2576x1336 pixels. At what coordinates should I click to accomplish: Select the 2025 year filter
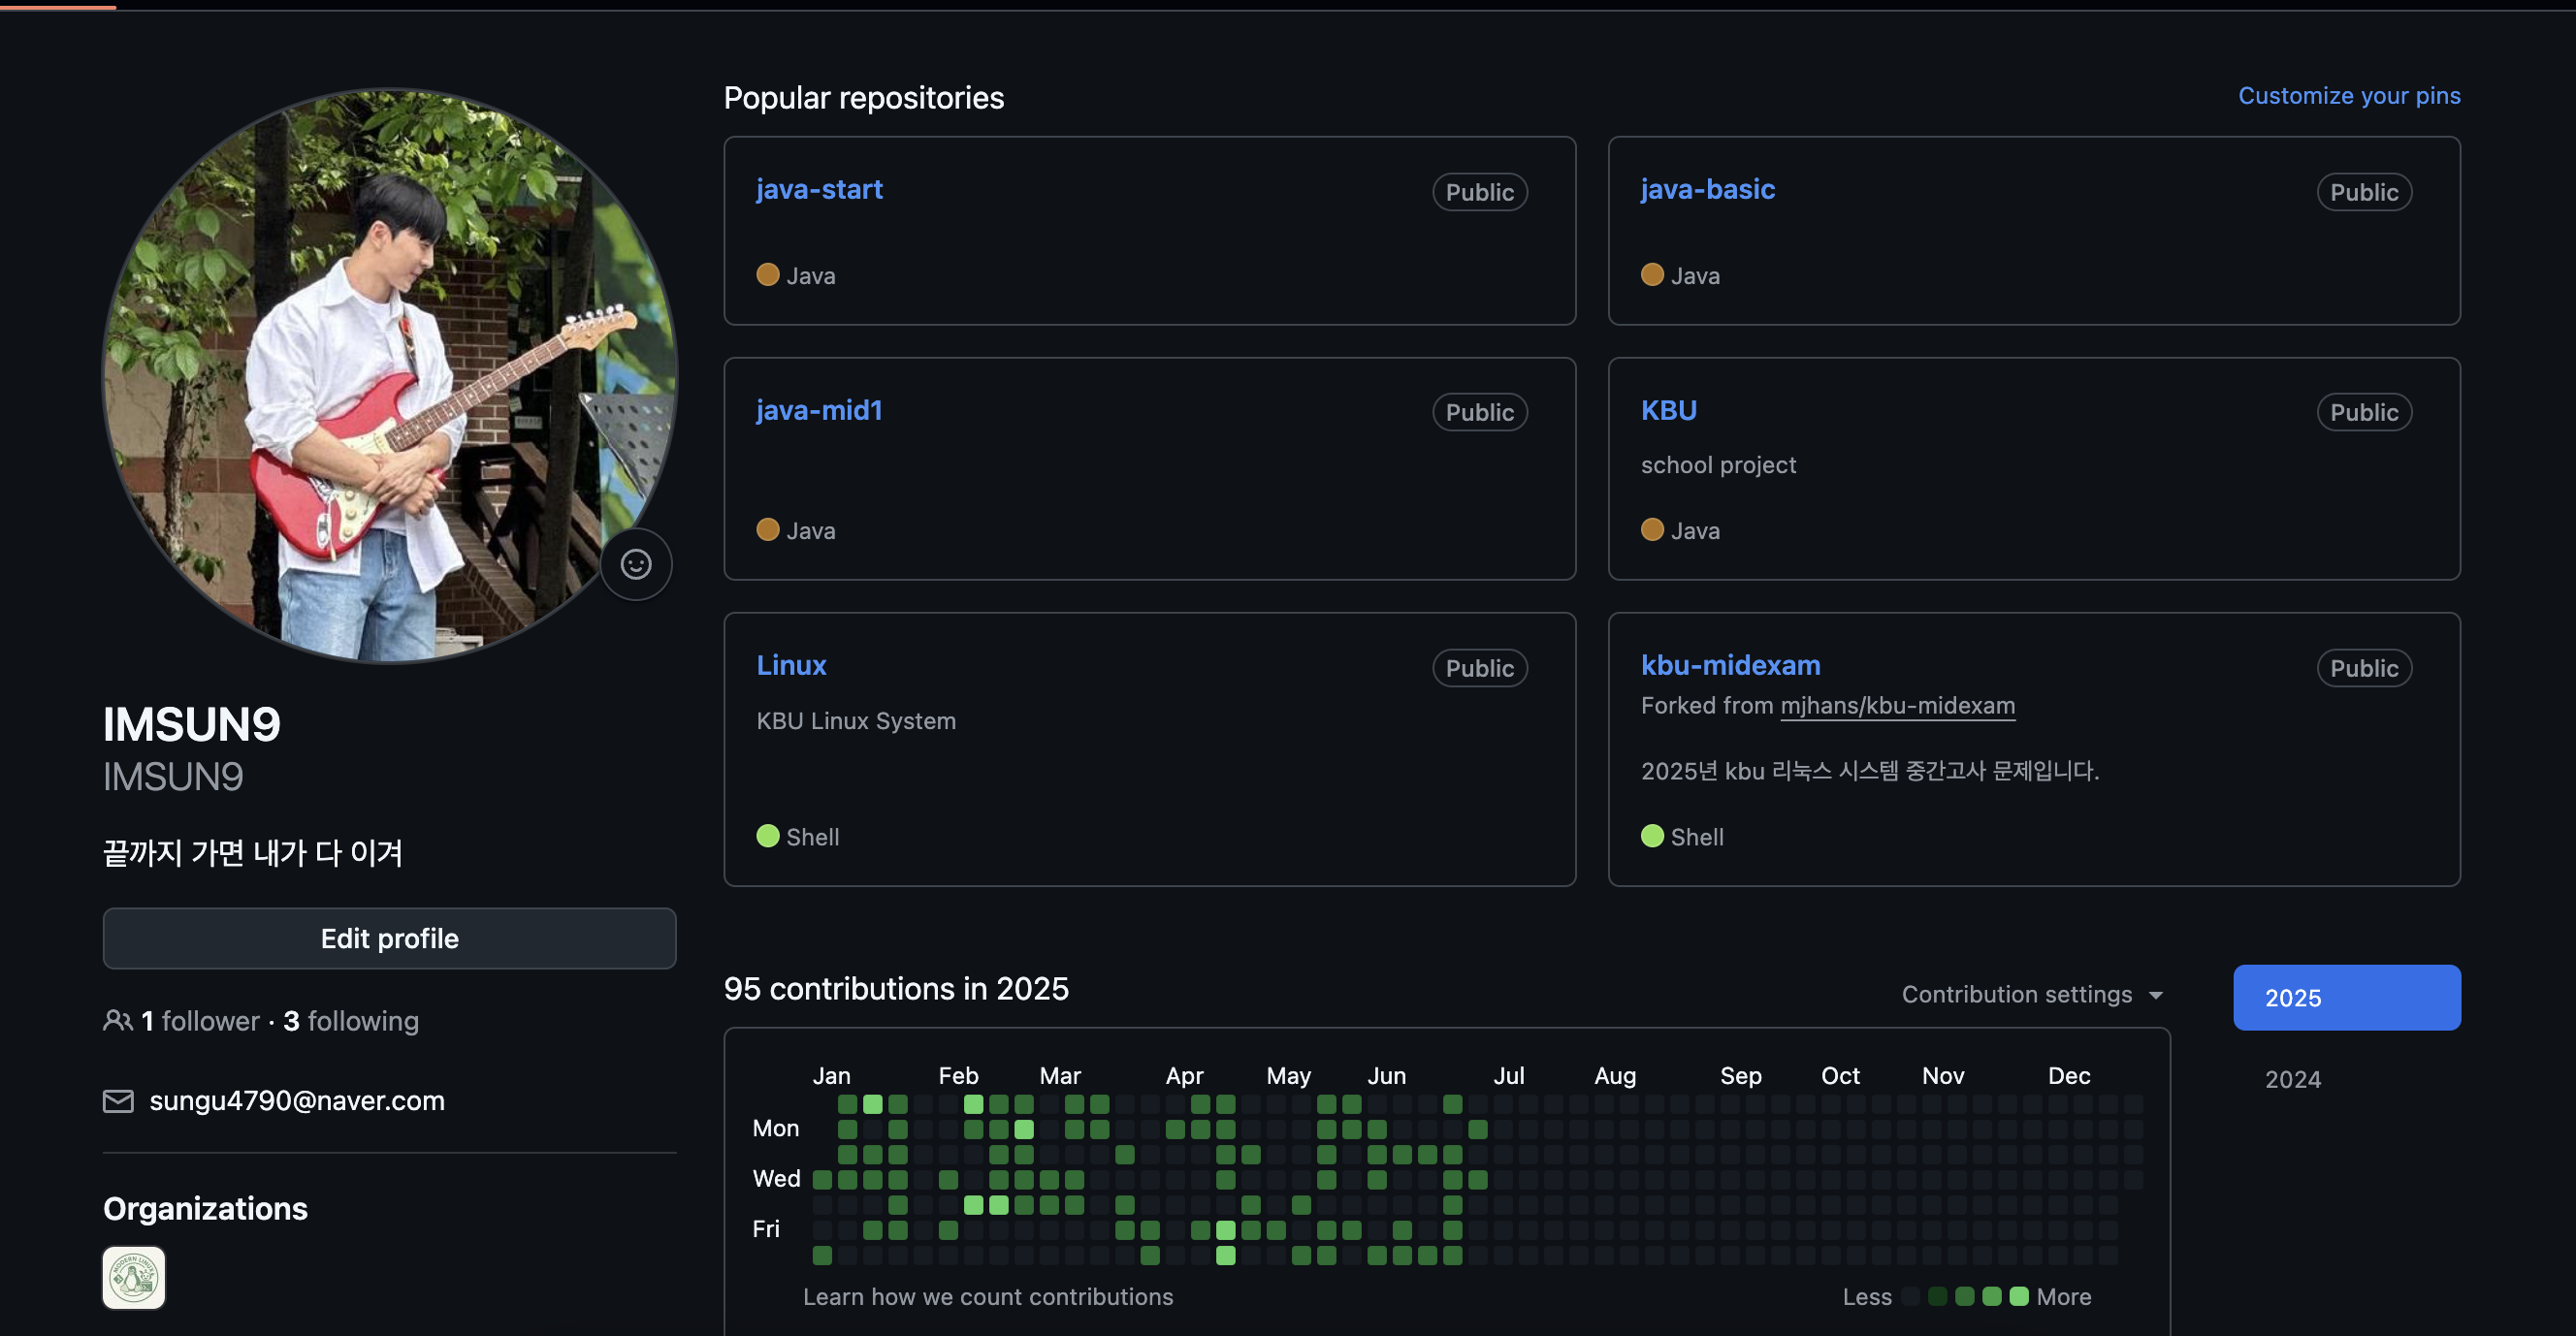(2346, 997)
